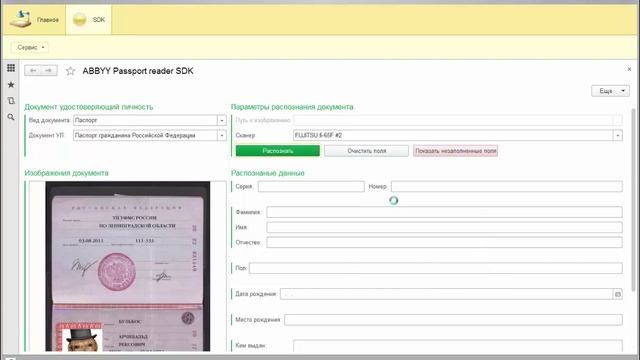Screen dimensions: 640x360
Task: Click the Дата рождения date field
Action: pos(447,294)
